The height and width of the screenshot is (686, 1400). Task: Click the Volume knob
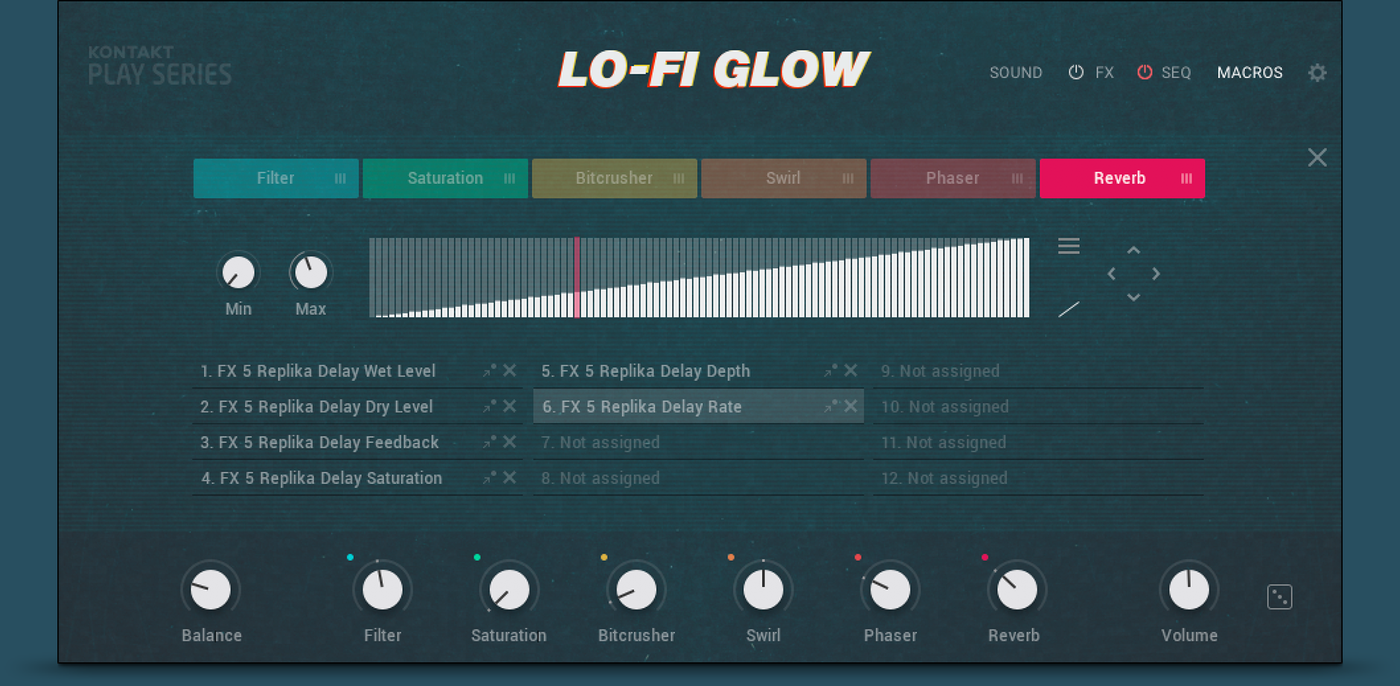[1189, 590]
